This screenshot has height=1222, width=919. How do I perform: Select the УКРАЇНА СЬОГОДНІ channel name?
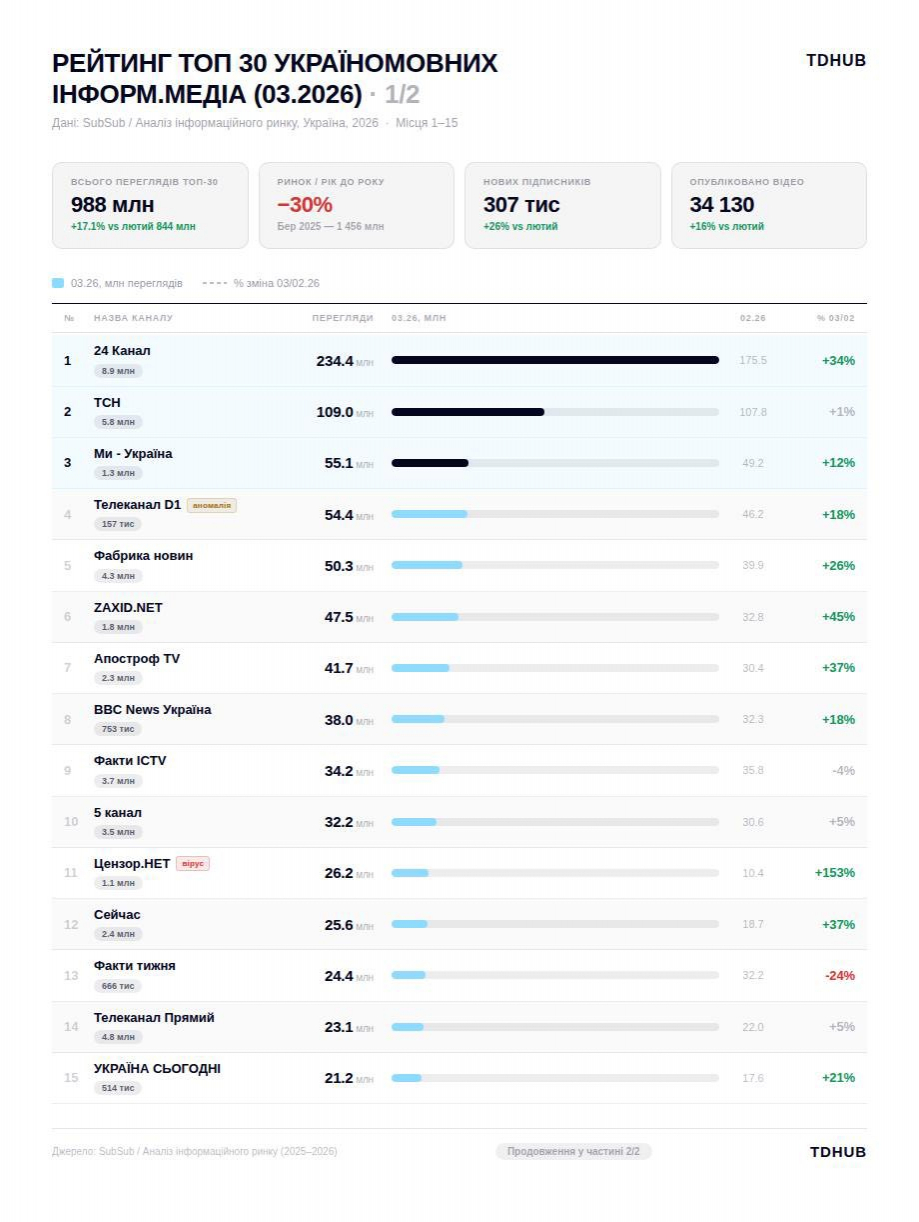pos(157,1069)
